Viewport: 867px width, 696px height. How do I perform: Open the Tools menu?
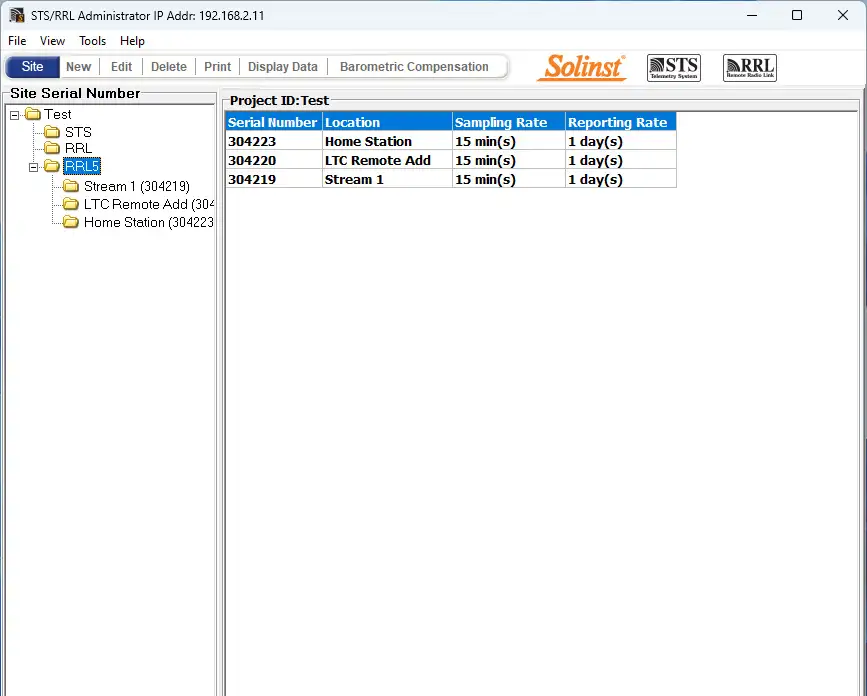coord(93,41)
